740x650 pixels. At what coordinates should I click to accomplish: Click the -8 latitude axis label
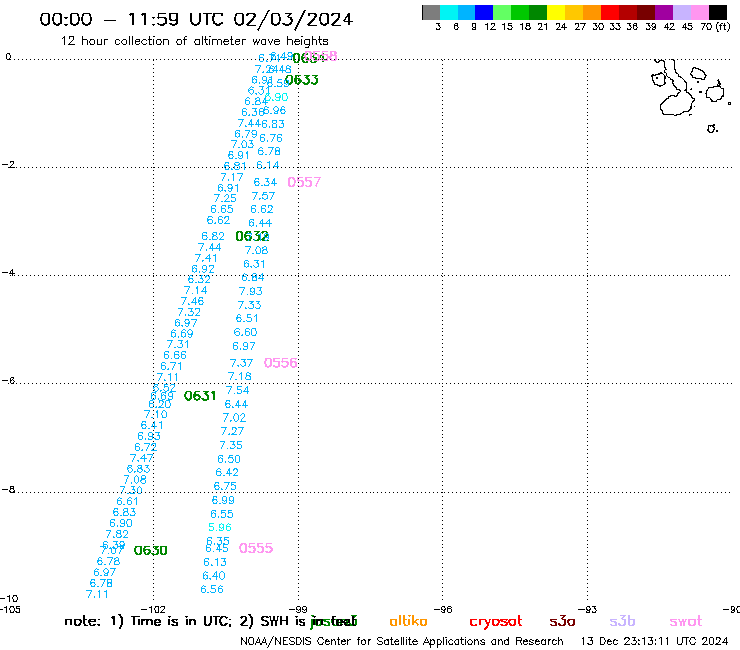(x=8, y=489)
